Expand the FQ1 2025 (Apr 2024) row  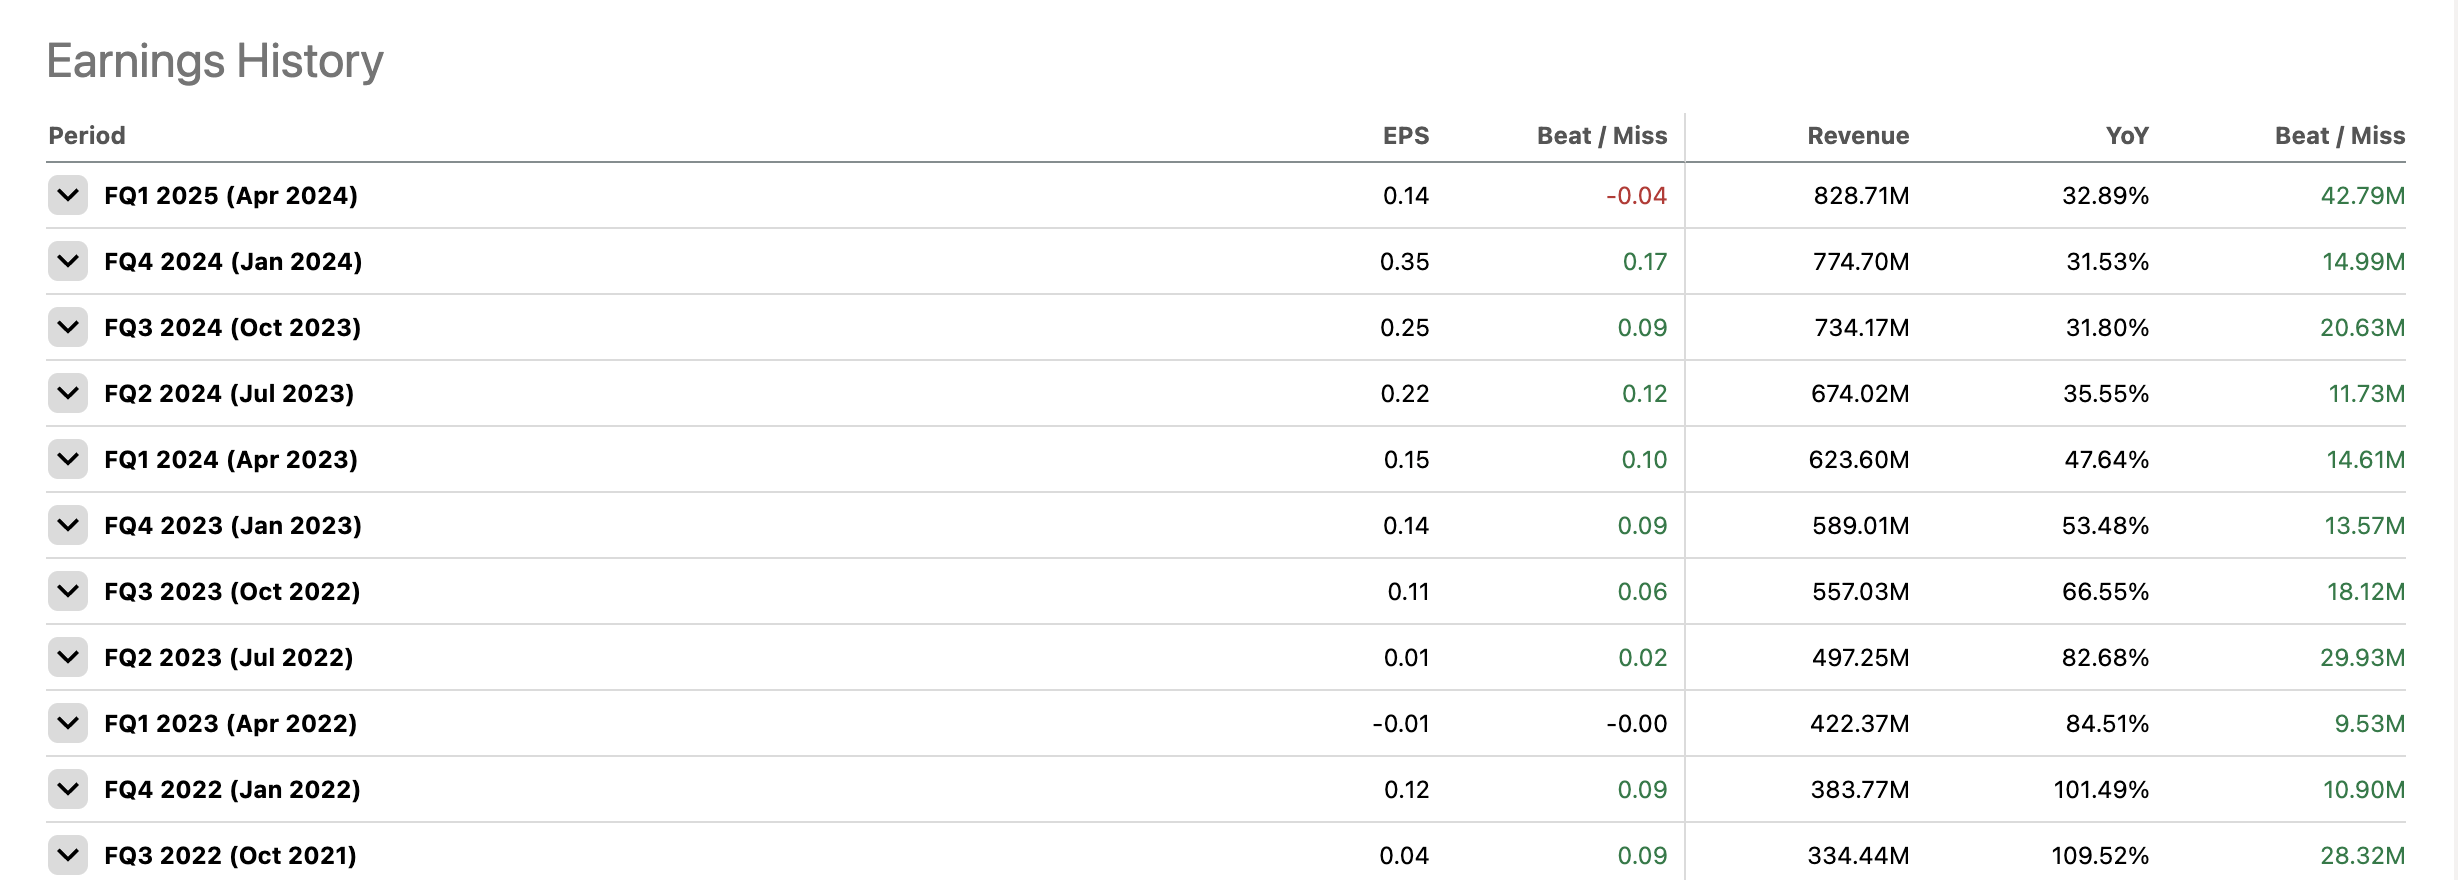pos(68,195)
